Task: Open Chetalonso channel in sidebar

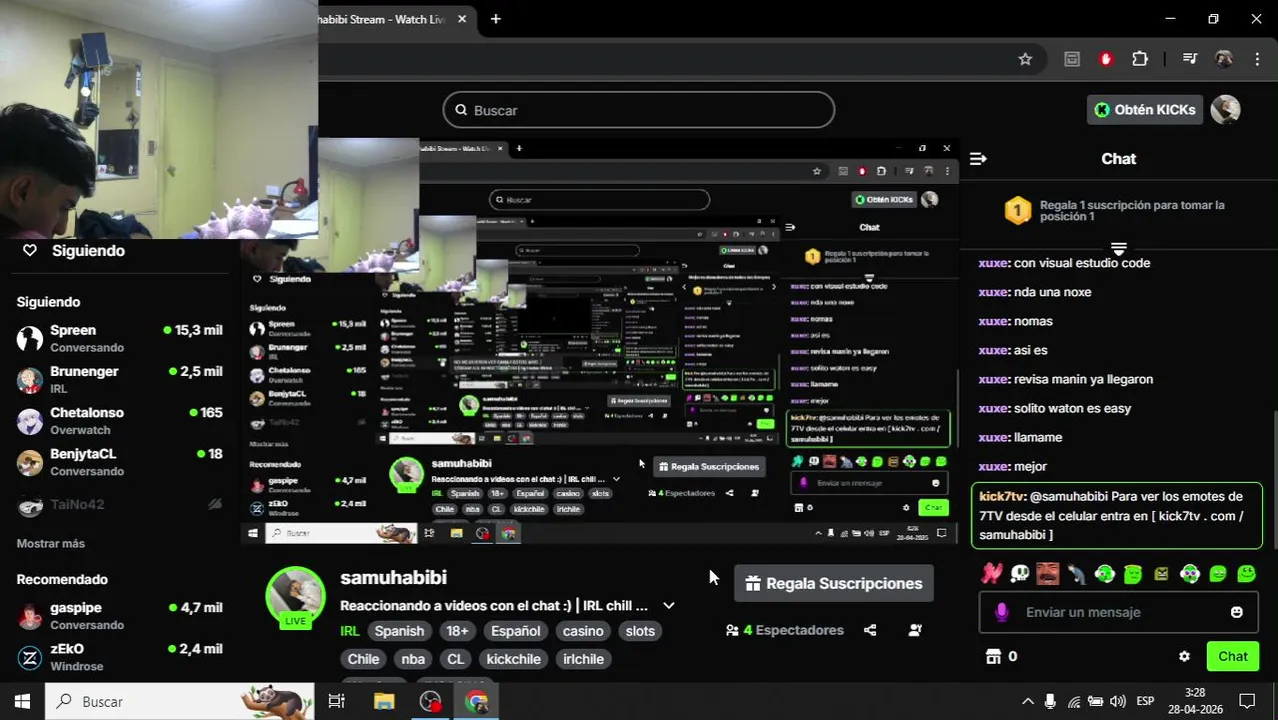Action: click(120, 420)
